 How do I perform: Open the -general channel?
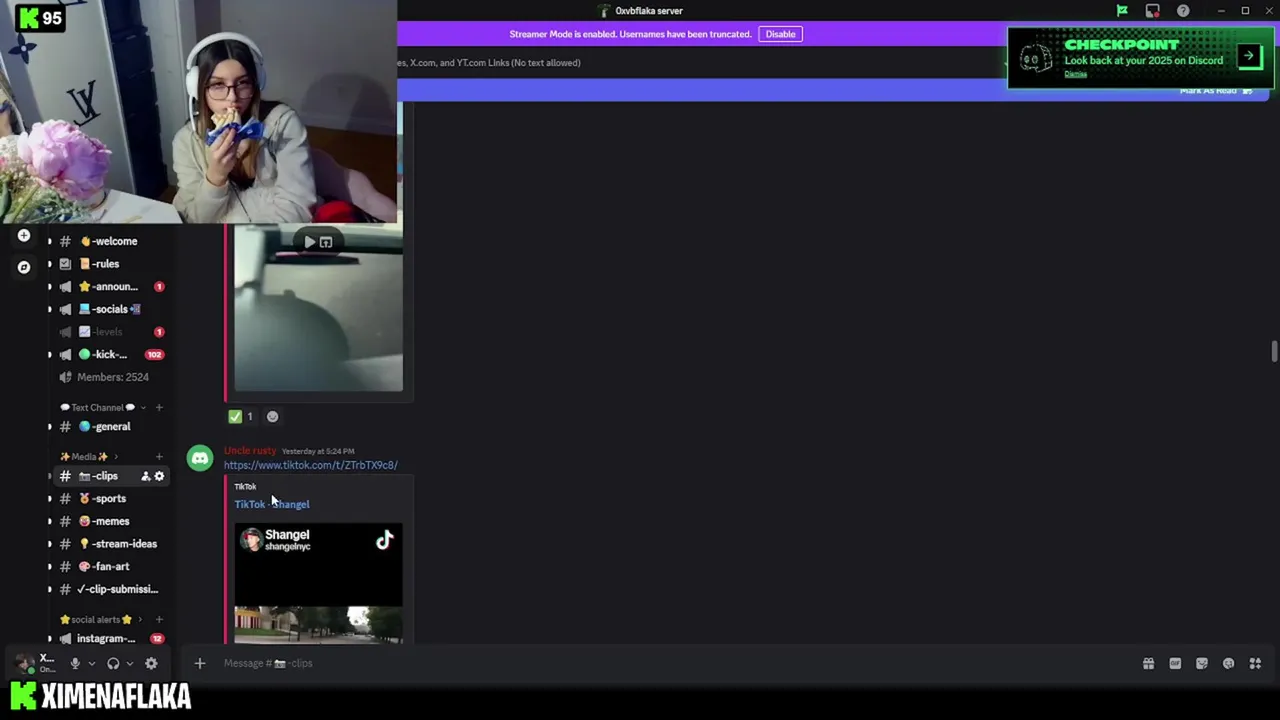[108, 427]
